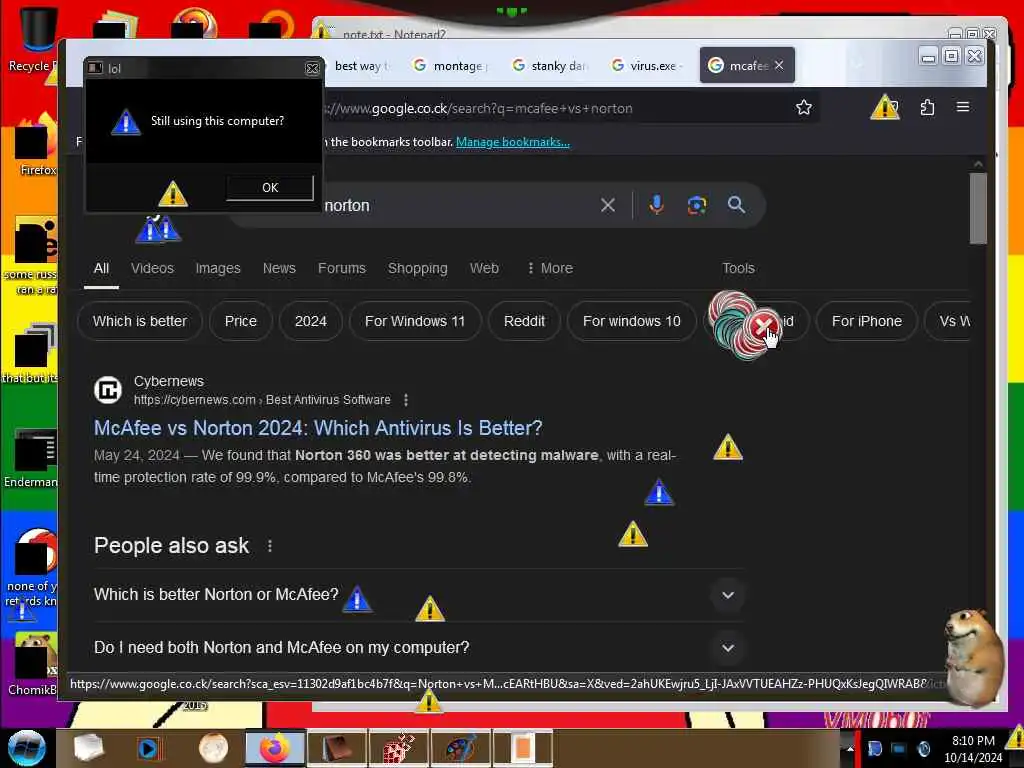Image resolution: width=1024 pixels, height=768 pixels.
Task: Click the "For windows 10" chip
Action: click(x=632, y=321)
